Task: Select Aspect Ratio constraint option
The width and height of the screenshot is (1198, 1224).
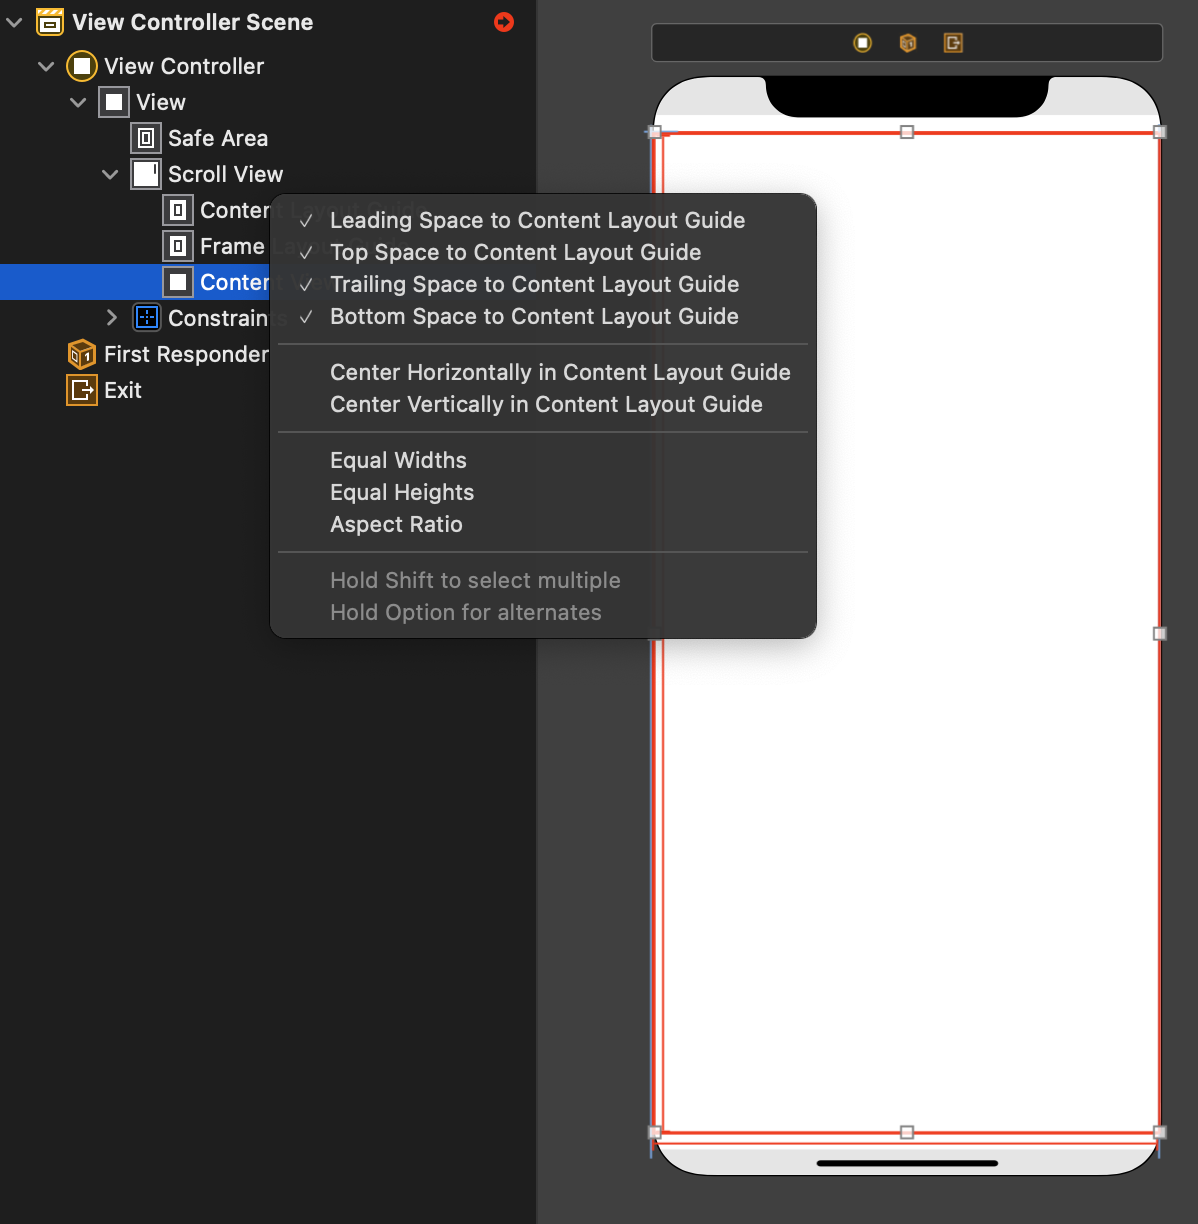Action: point(543,524)
